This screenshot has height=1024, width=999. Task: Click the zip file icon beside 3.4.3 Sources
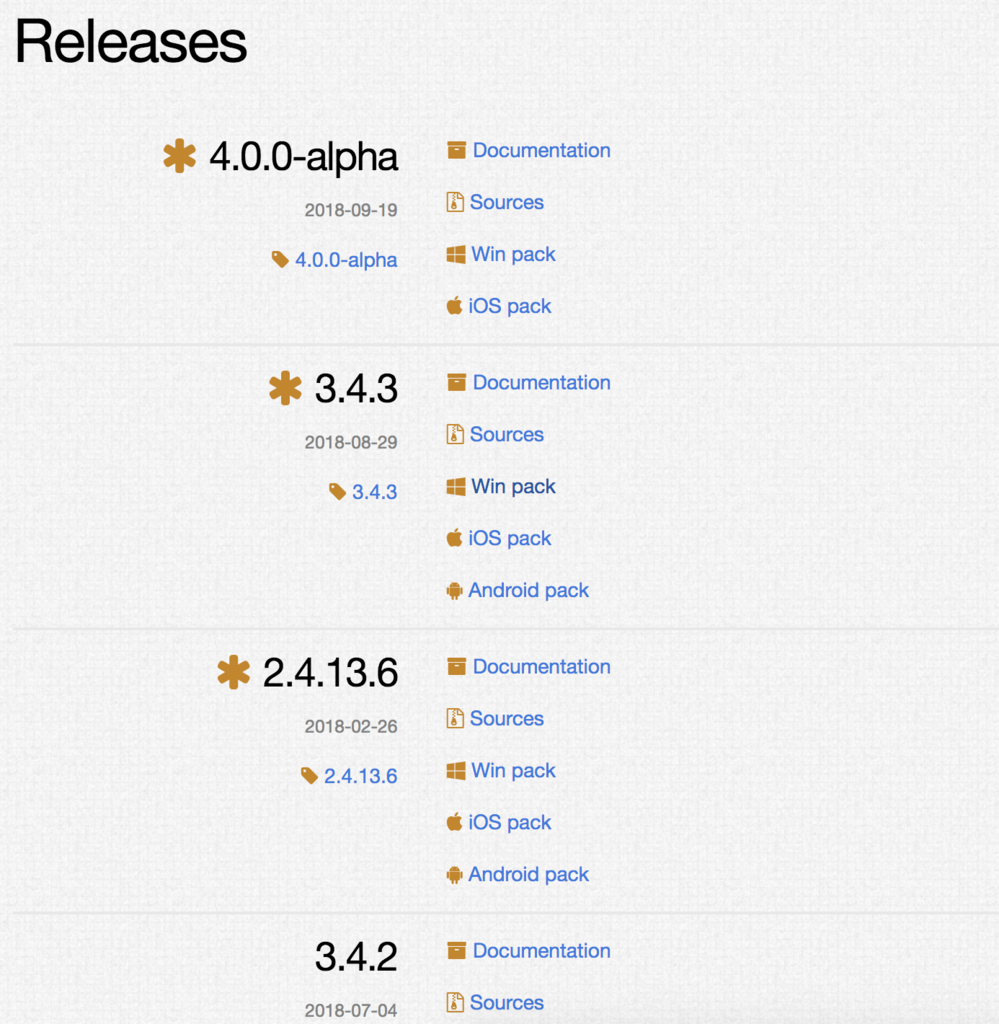tap(455, 434)
